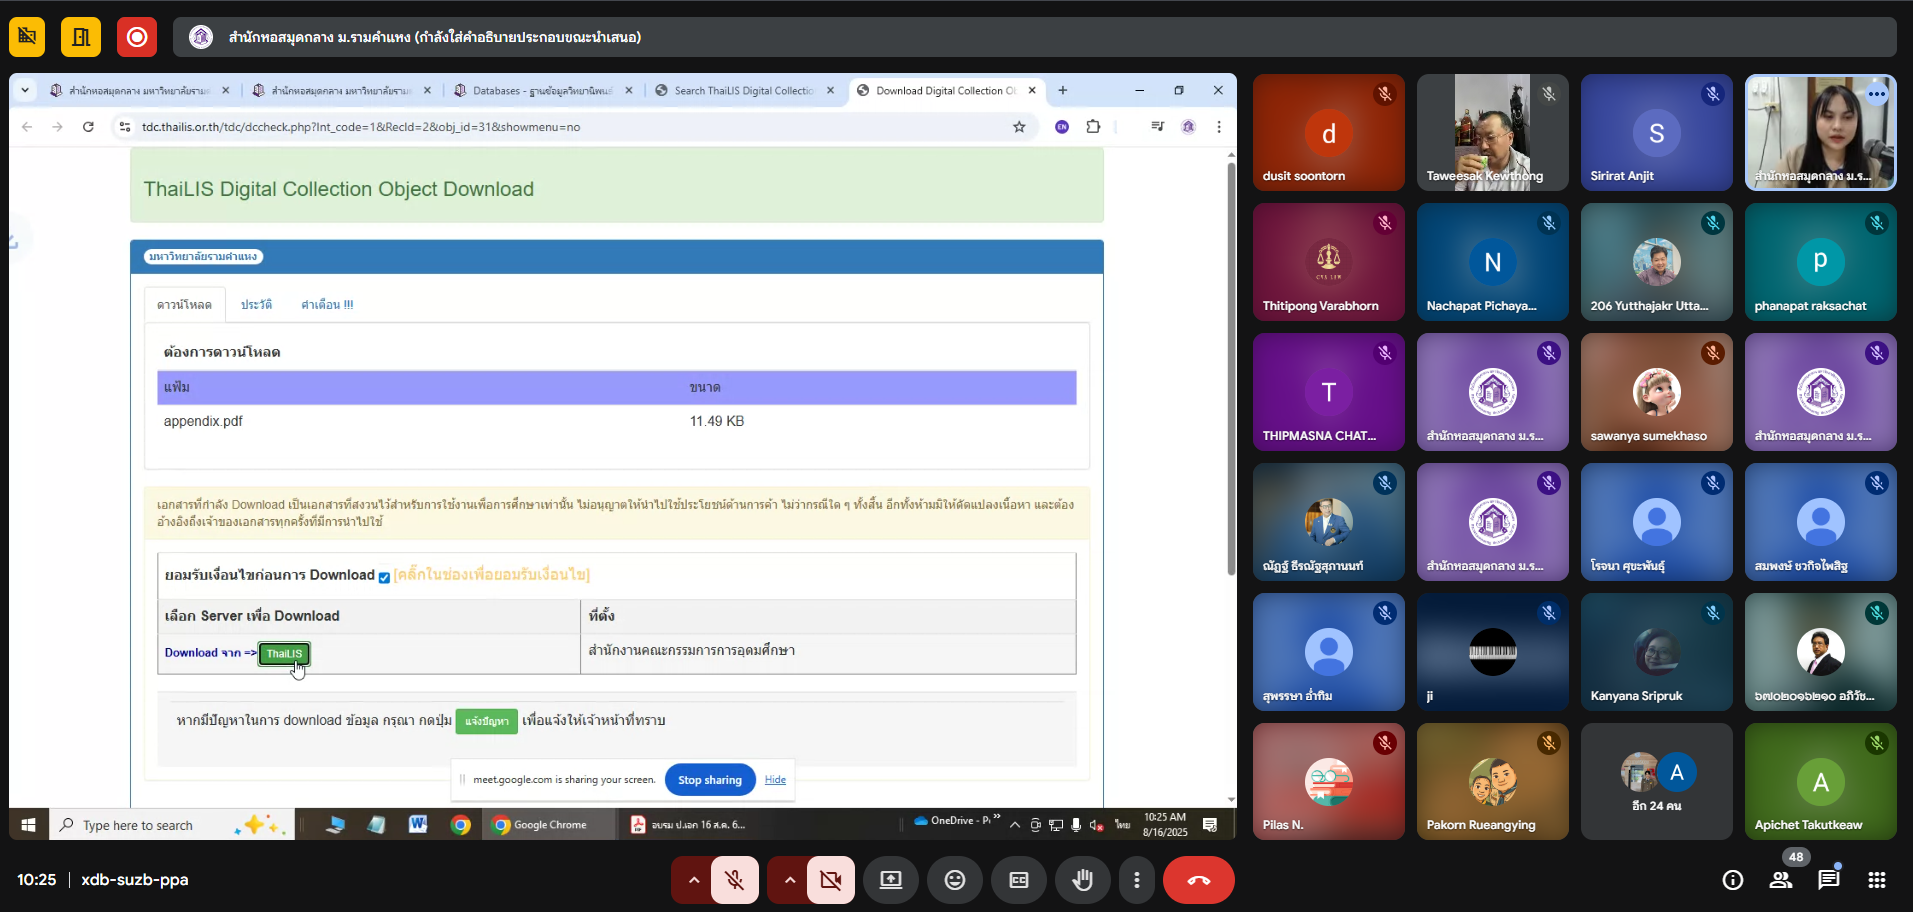Click Windows Start button in shared screen
Screen dimensions: 1913x912
point(28,825)
